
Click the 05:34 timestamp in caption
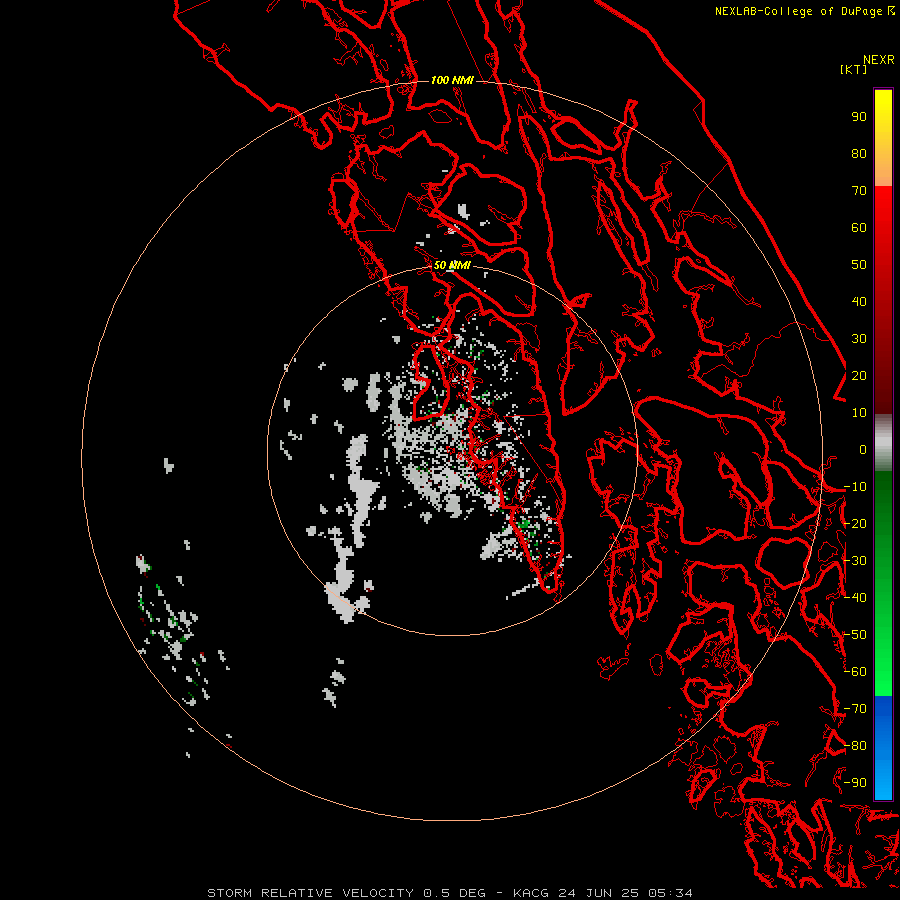670,893
